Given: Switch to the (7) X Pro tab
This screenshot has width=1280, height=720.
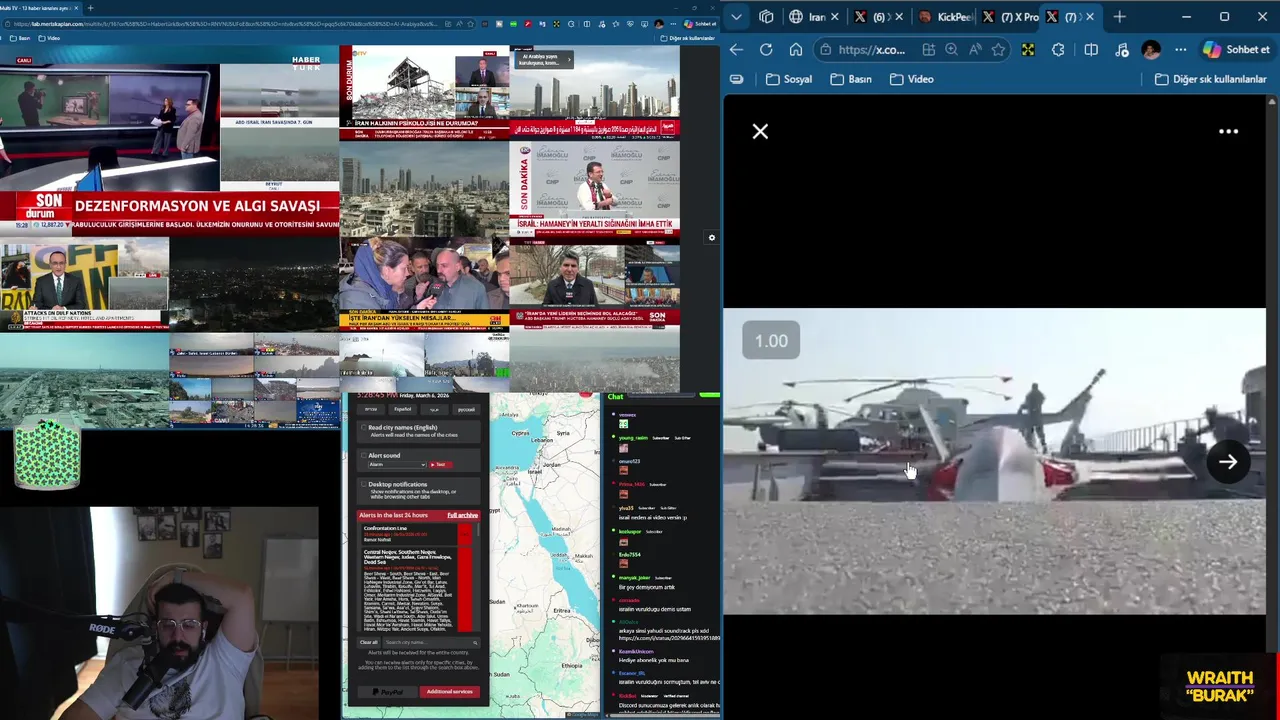Looking at the screenshot, I should tap(1010, 16).
